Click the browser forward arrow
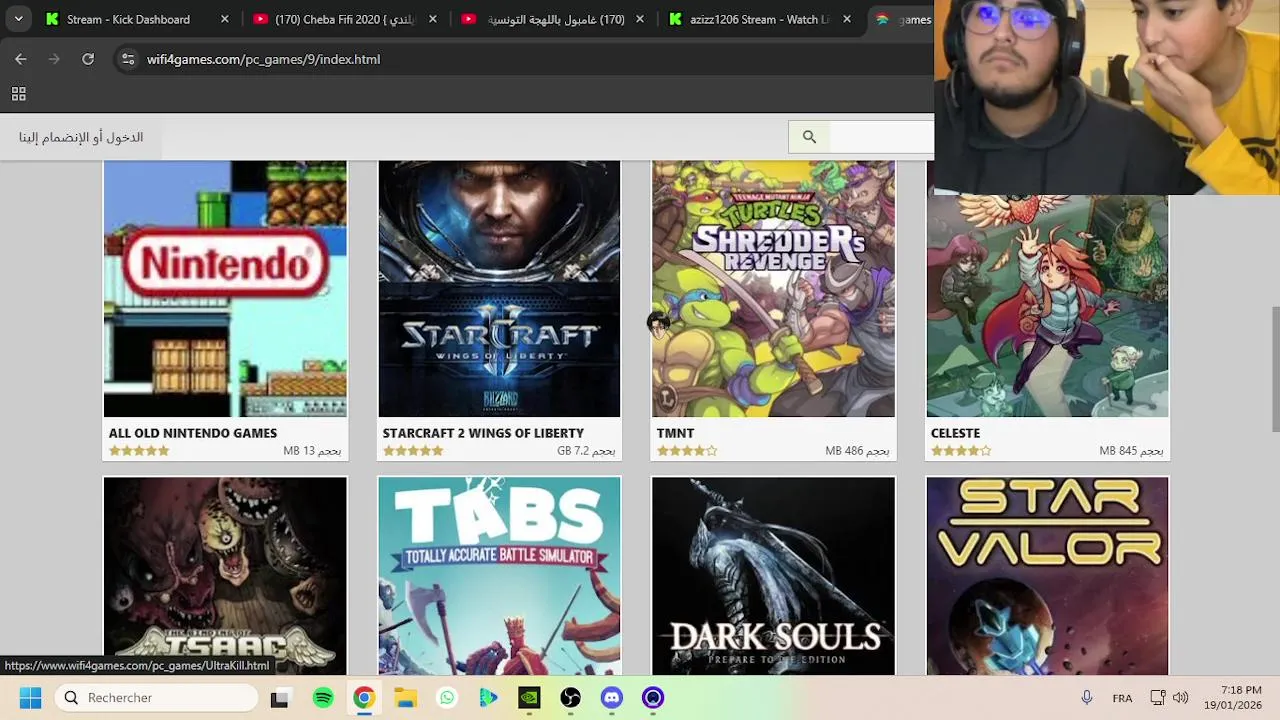 point(54,59)
